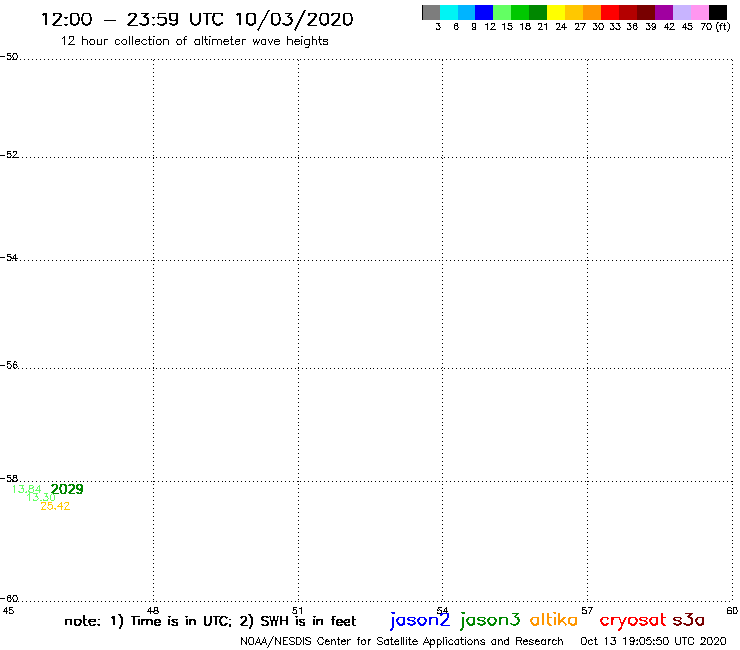The image size is (740, 650).
Task: Click the longitude axis label 60
Action: tap(732, 610)
